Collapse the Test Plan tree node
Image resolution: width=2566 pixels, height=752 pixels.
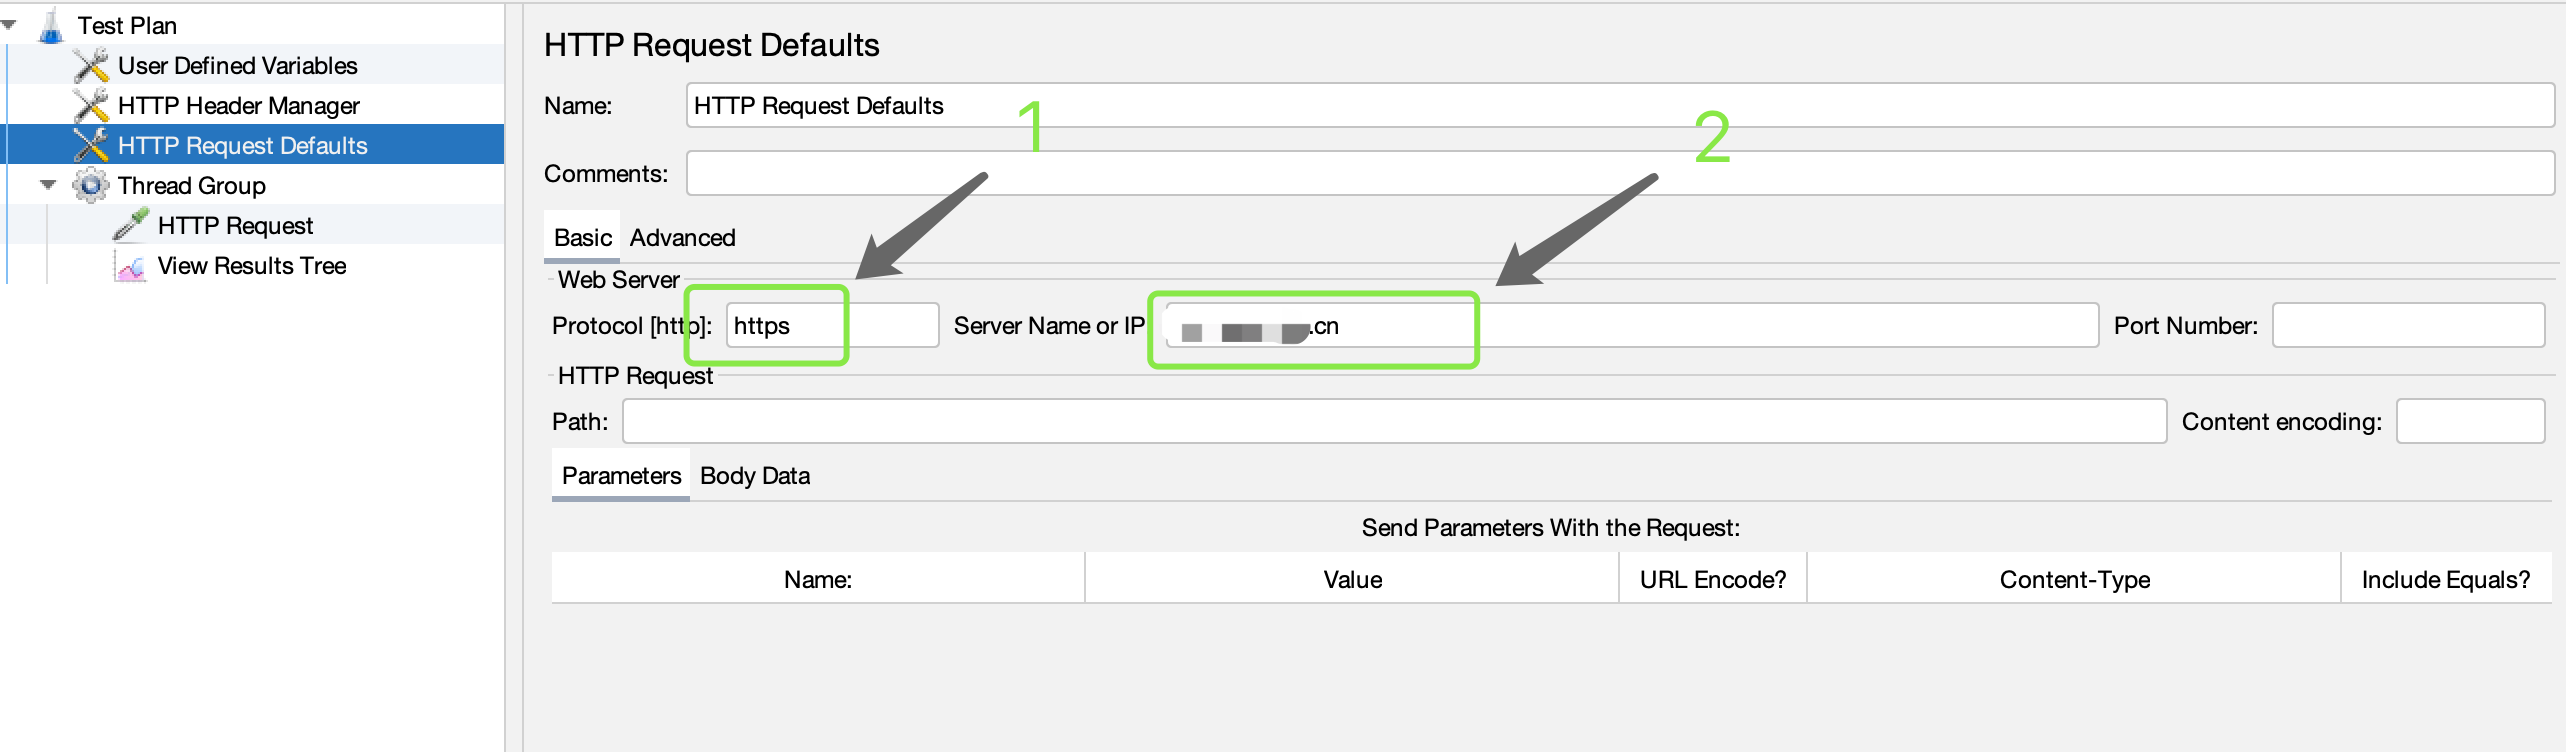click(9, 25)
